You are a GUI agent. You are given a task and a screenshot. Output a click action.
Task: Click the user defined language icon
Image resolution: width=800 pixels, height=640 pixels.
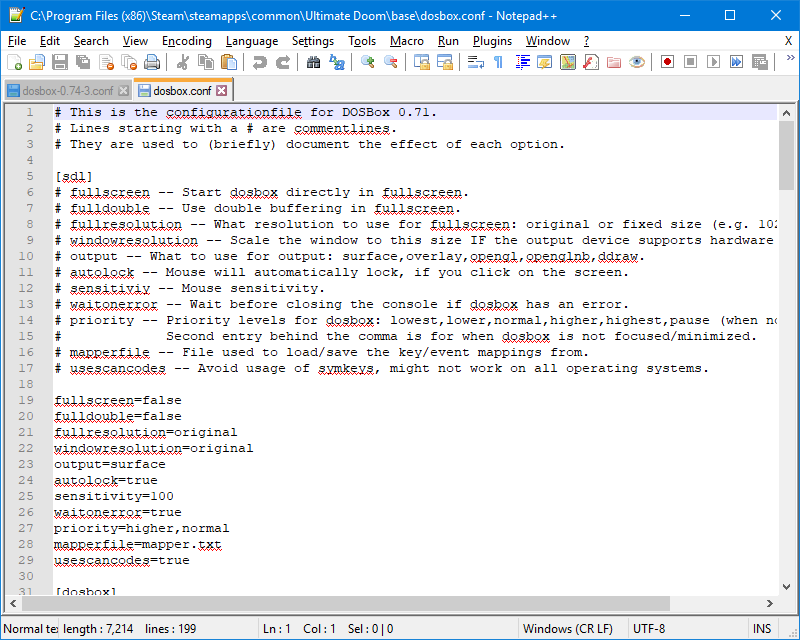point(545,62)
